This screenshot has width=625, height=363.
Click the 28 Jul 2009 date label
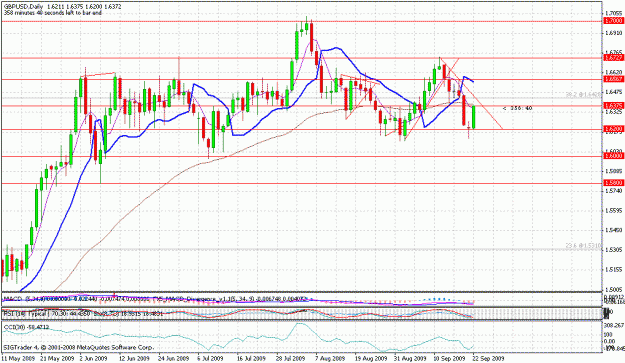(x=290, y=358)
